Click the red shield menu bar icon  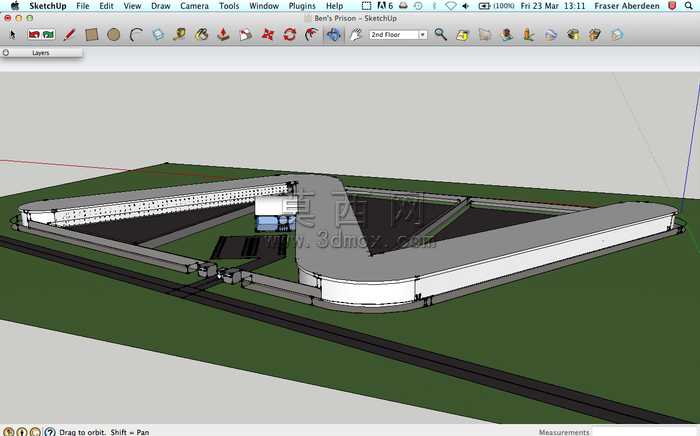tap(672, 6)
